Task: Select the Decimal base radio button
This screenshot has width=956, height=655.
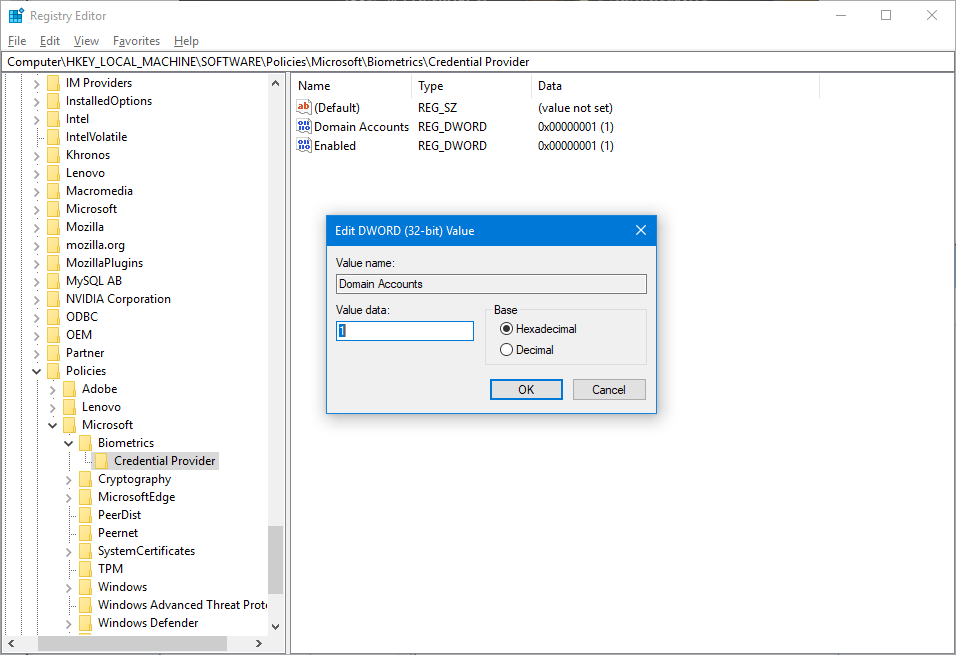Action: pos(506,350)
